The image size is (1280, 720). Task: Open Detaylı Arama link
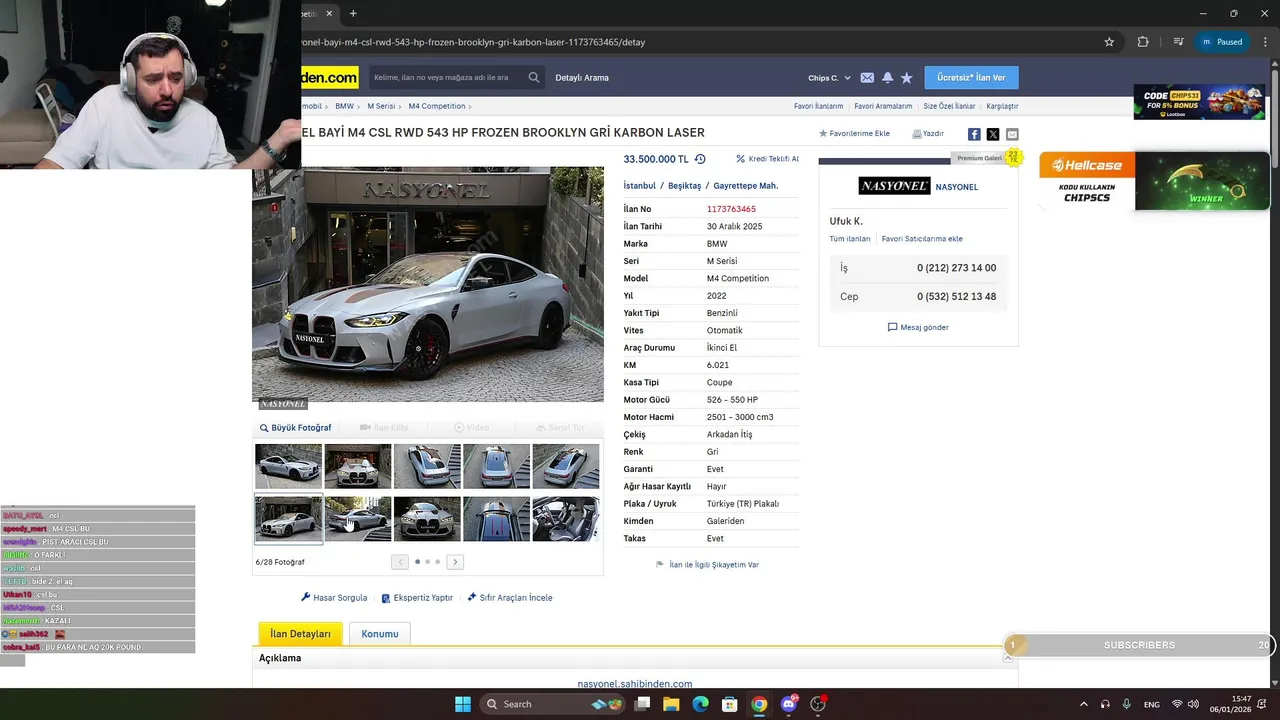coord(582,78)
